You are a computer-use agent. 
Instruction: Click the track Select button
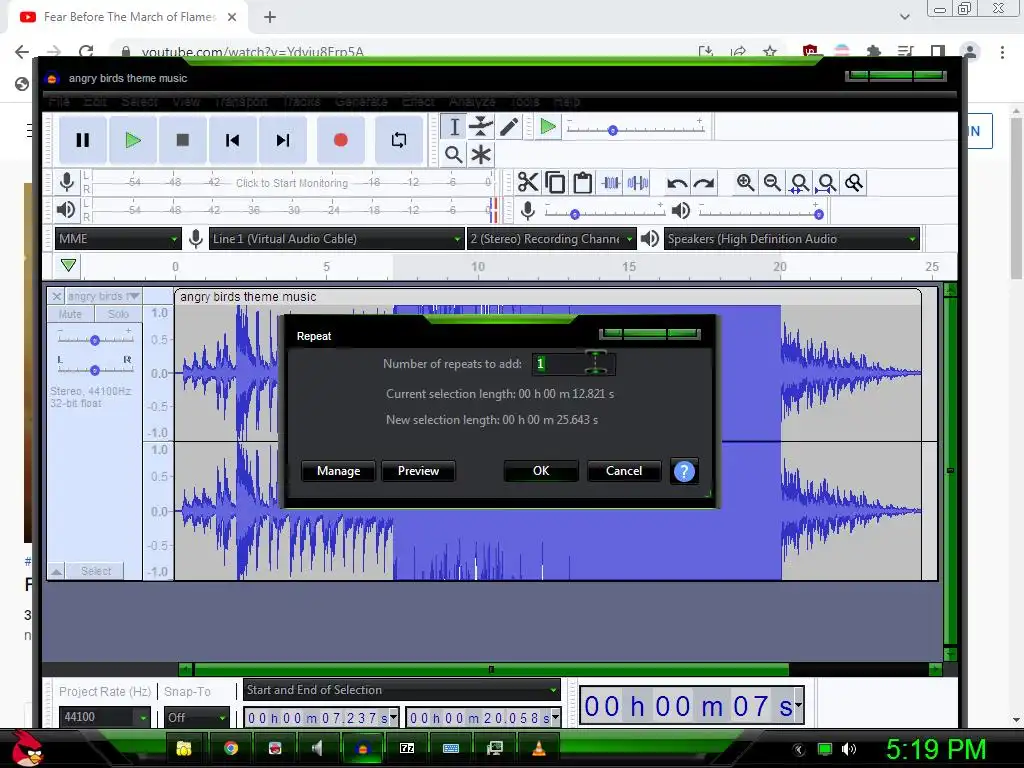[x=96, y=571]
